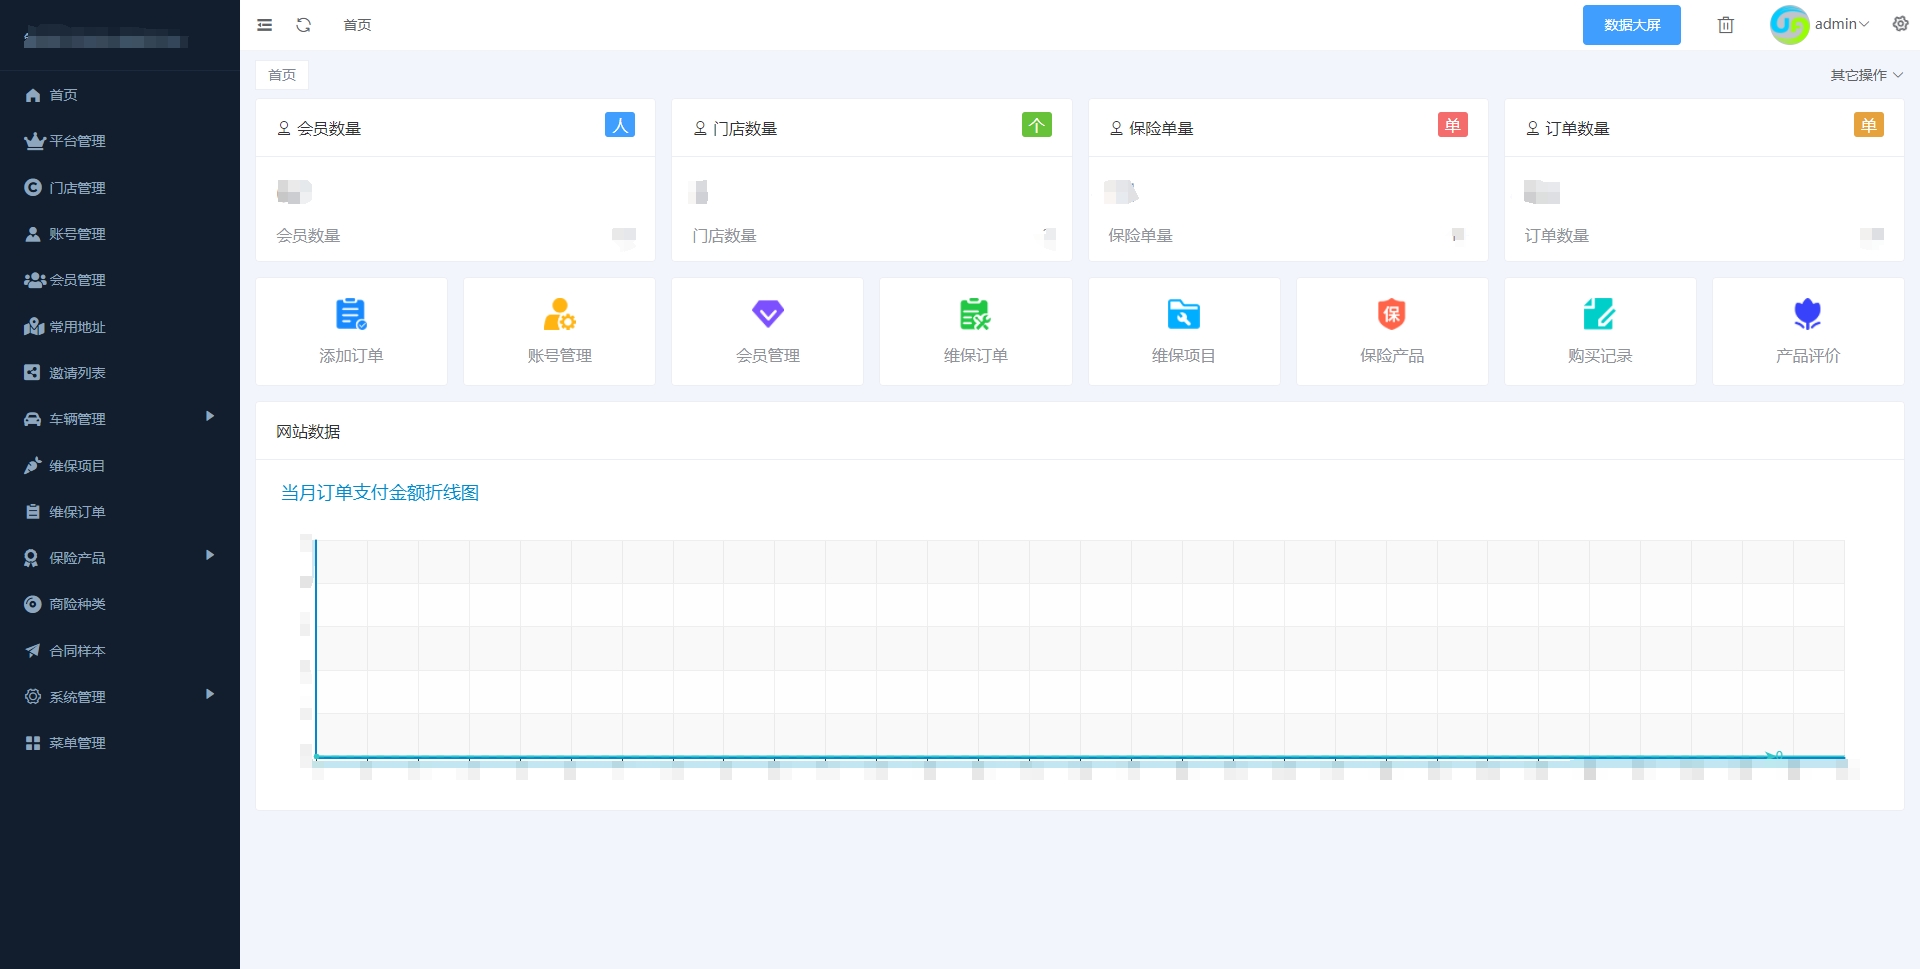Screen dimensions: 1920x969
Task: Click the grid icon beside 菜单管理
Action: [x=33, y=743]
